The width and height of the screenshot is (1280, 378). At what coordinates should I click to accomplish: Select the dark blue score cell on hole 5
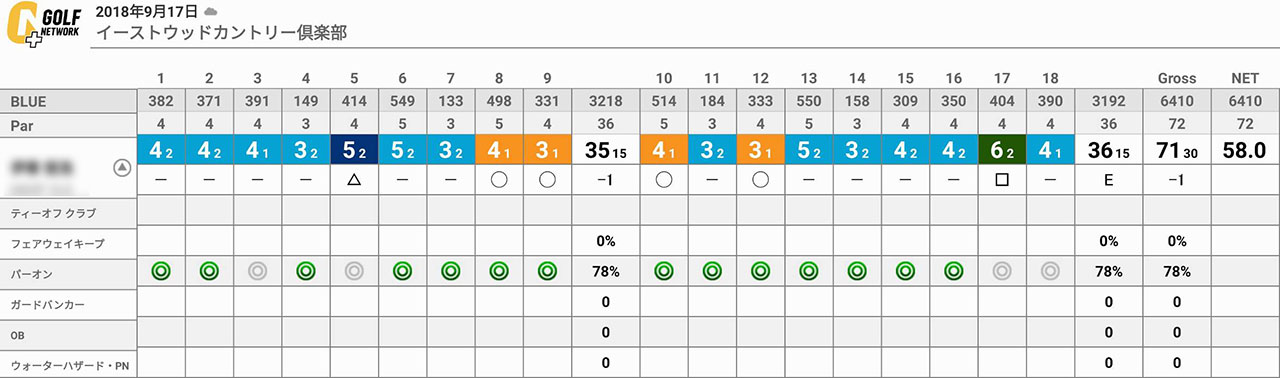353,150
